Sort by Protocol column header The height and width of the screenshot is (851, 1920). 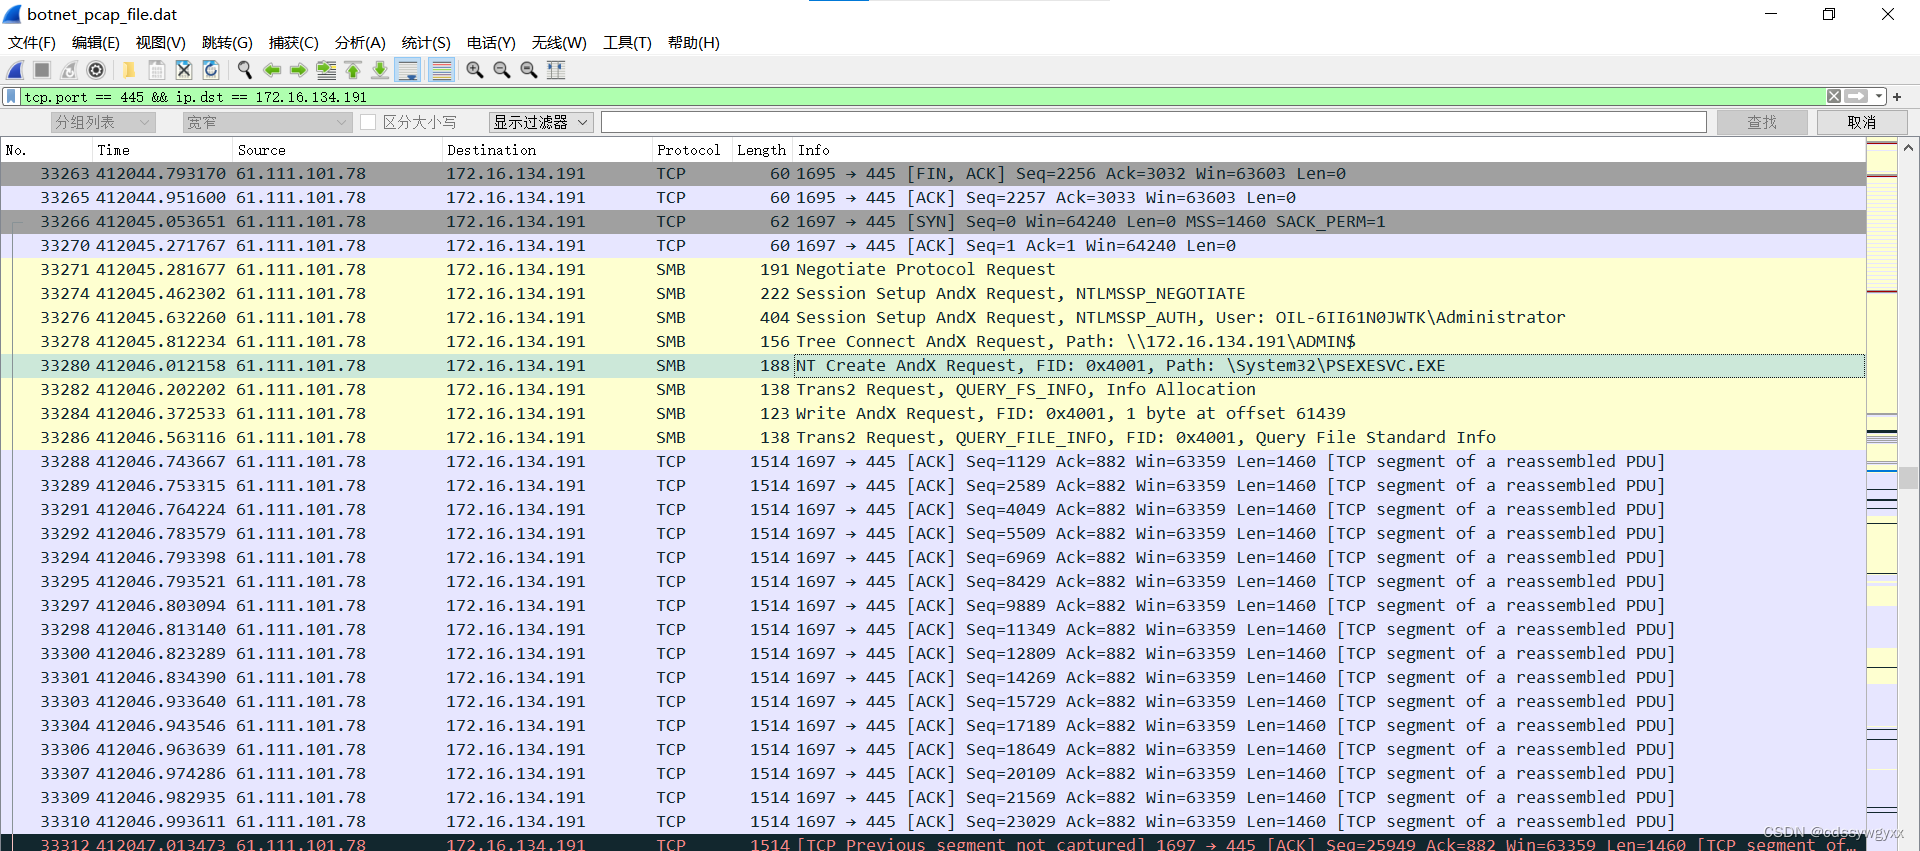(692, 150)
